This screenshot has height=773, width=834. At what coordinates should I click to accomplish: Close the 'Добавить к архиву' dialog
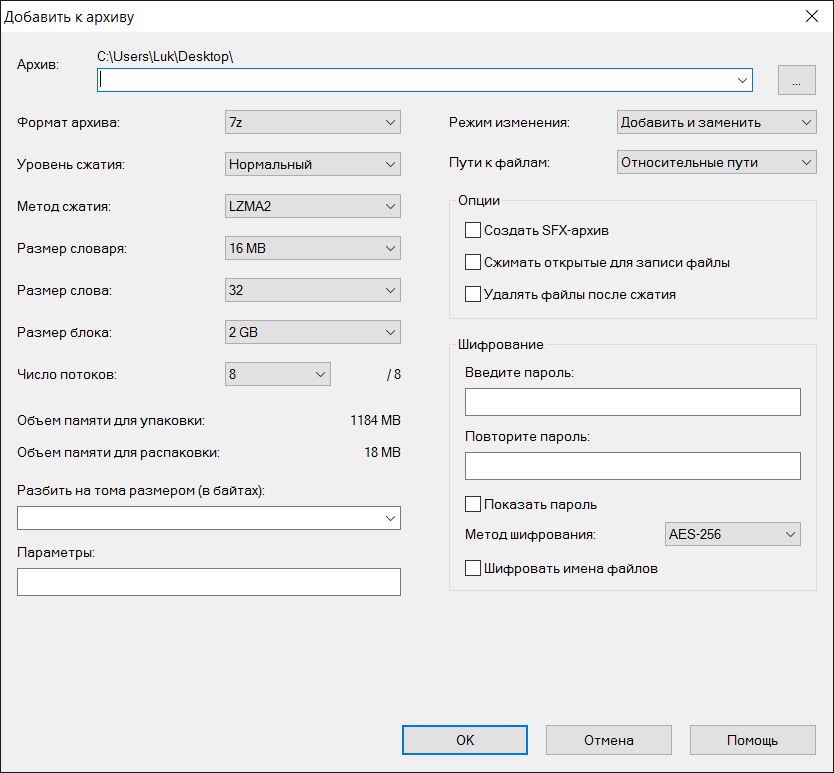point(812,16)
